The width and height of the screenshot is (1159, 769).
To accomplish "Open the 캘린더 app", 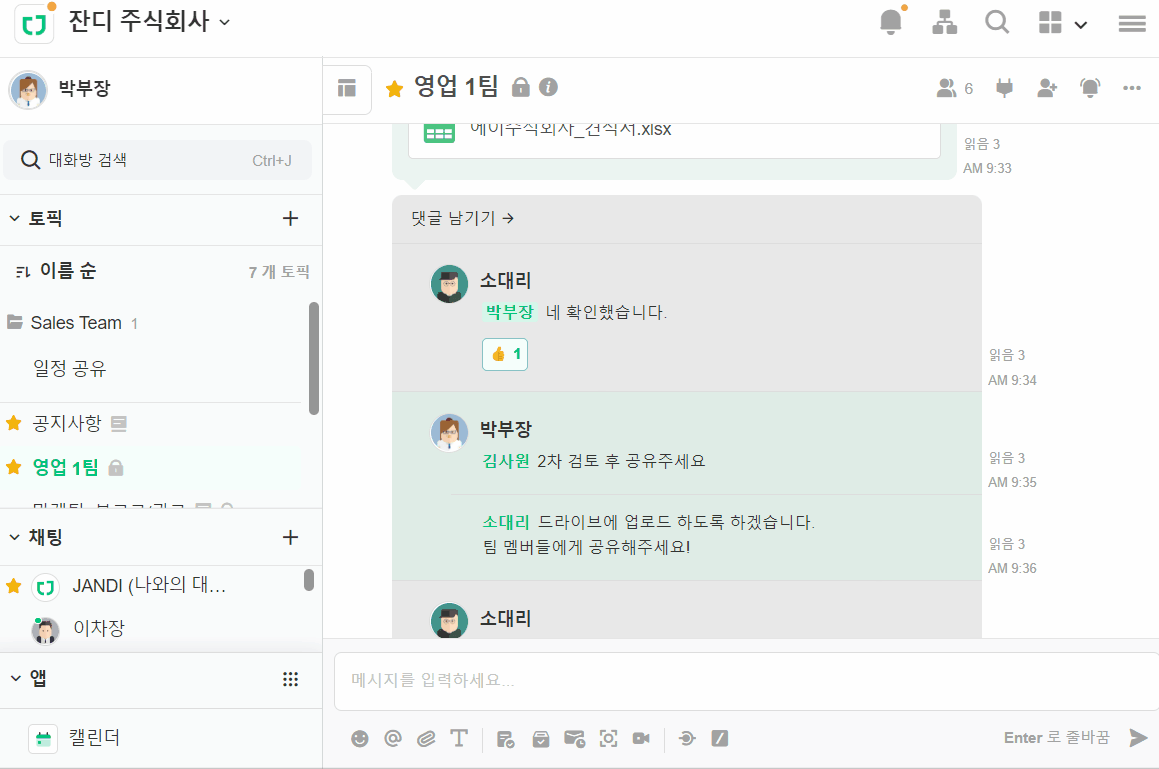I will point(94,738).
